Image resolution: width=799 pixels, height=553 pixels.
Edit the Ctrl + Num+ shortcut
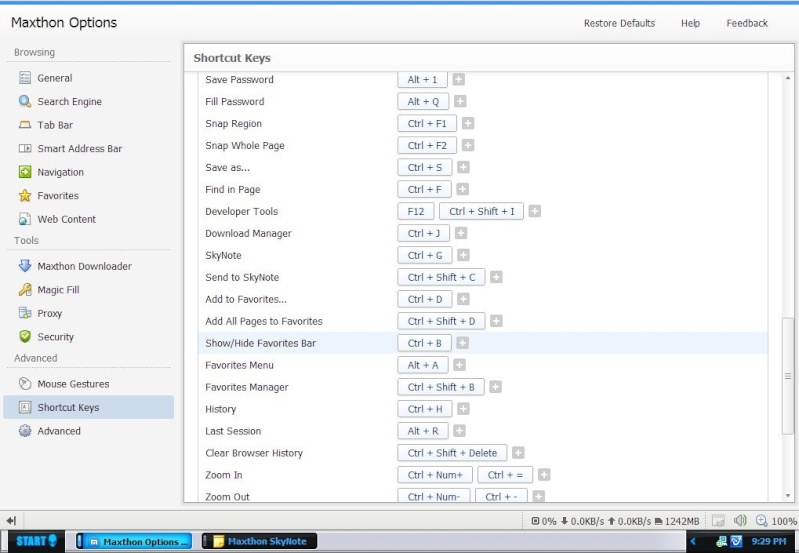tap(435, 475)
